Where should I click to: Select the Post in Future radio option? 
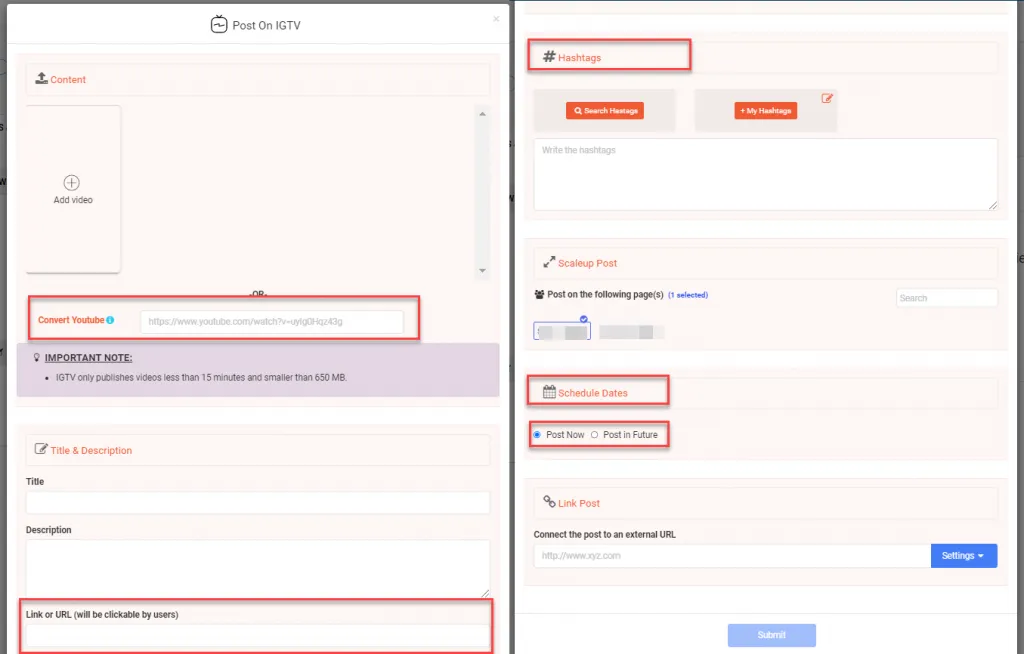594,435
